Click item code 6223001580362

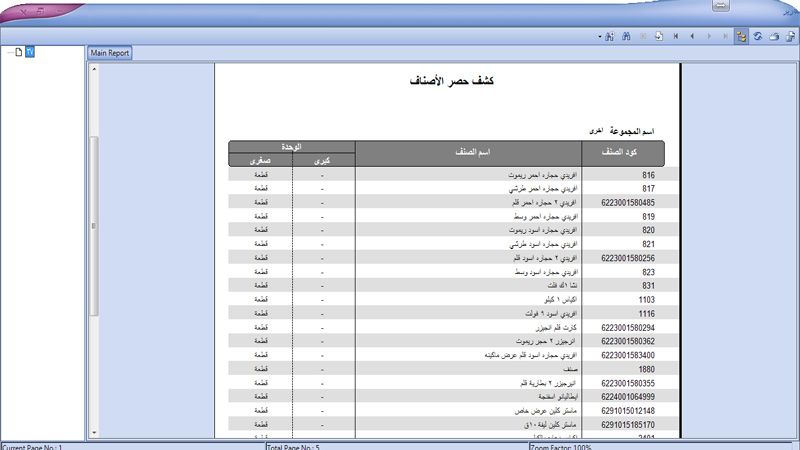[x=628, y=341]
